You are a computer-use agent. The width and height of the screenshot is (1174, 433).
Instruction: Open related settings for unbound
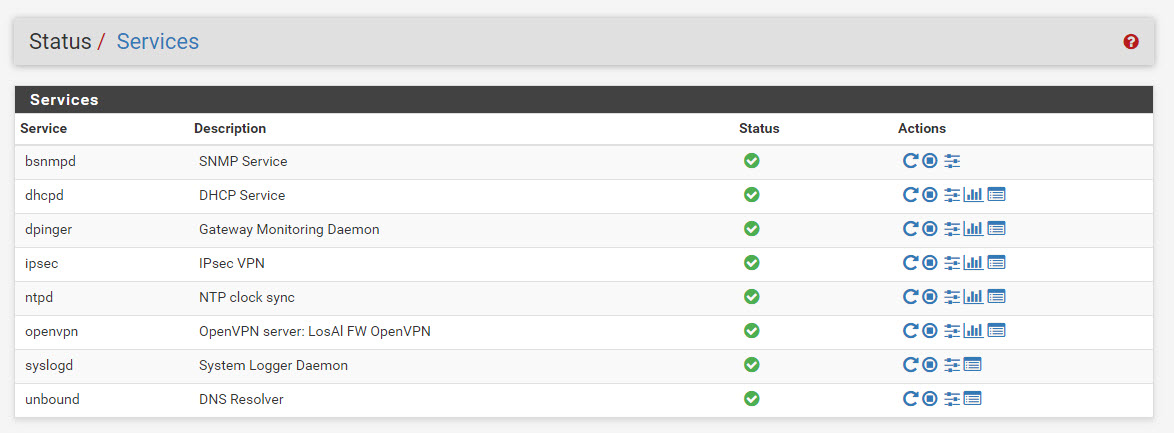tap(952, 399)
